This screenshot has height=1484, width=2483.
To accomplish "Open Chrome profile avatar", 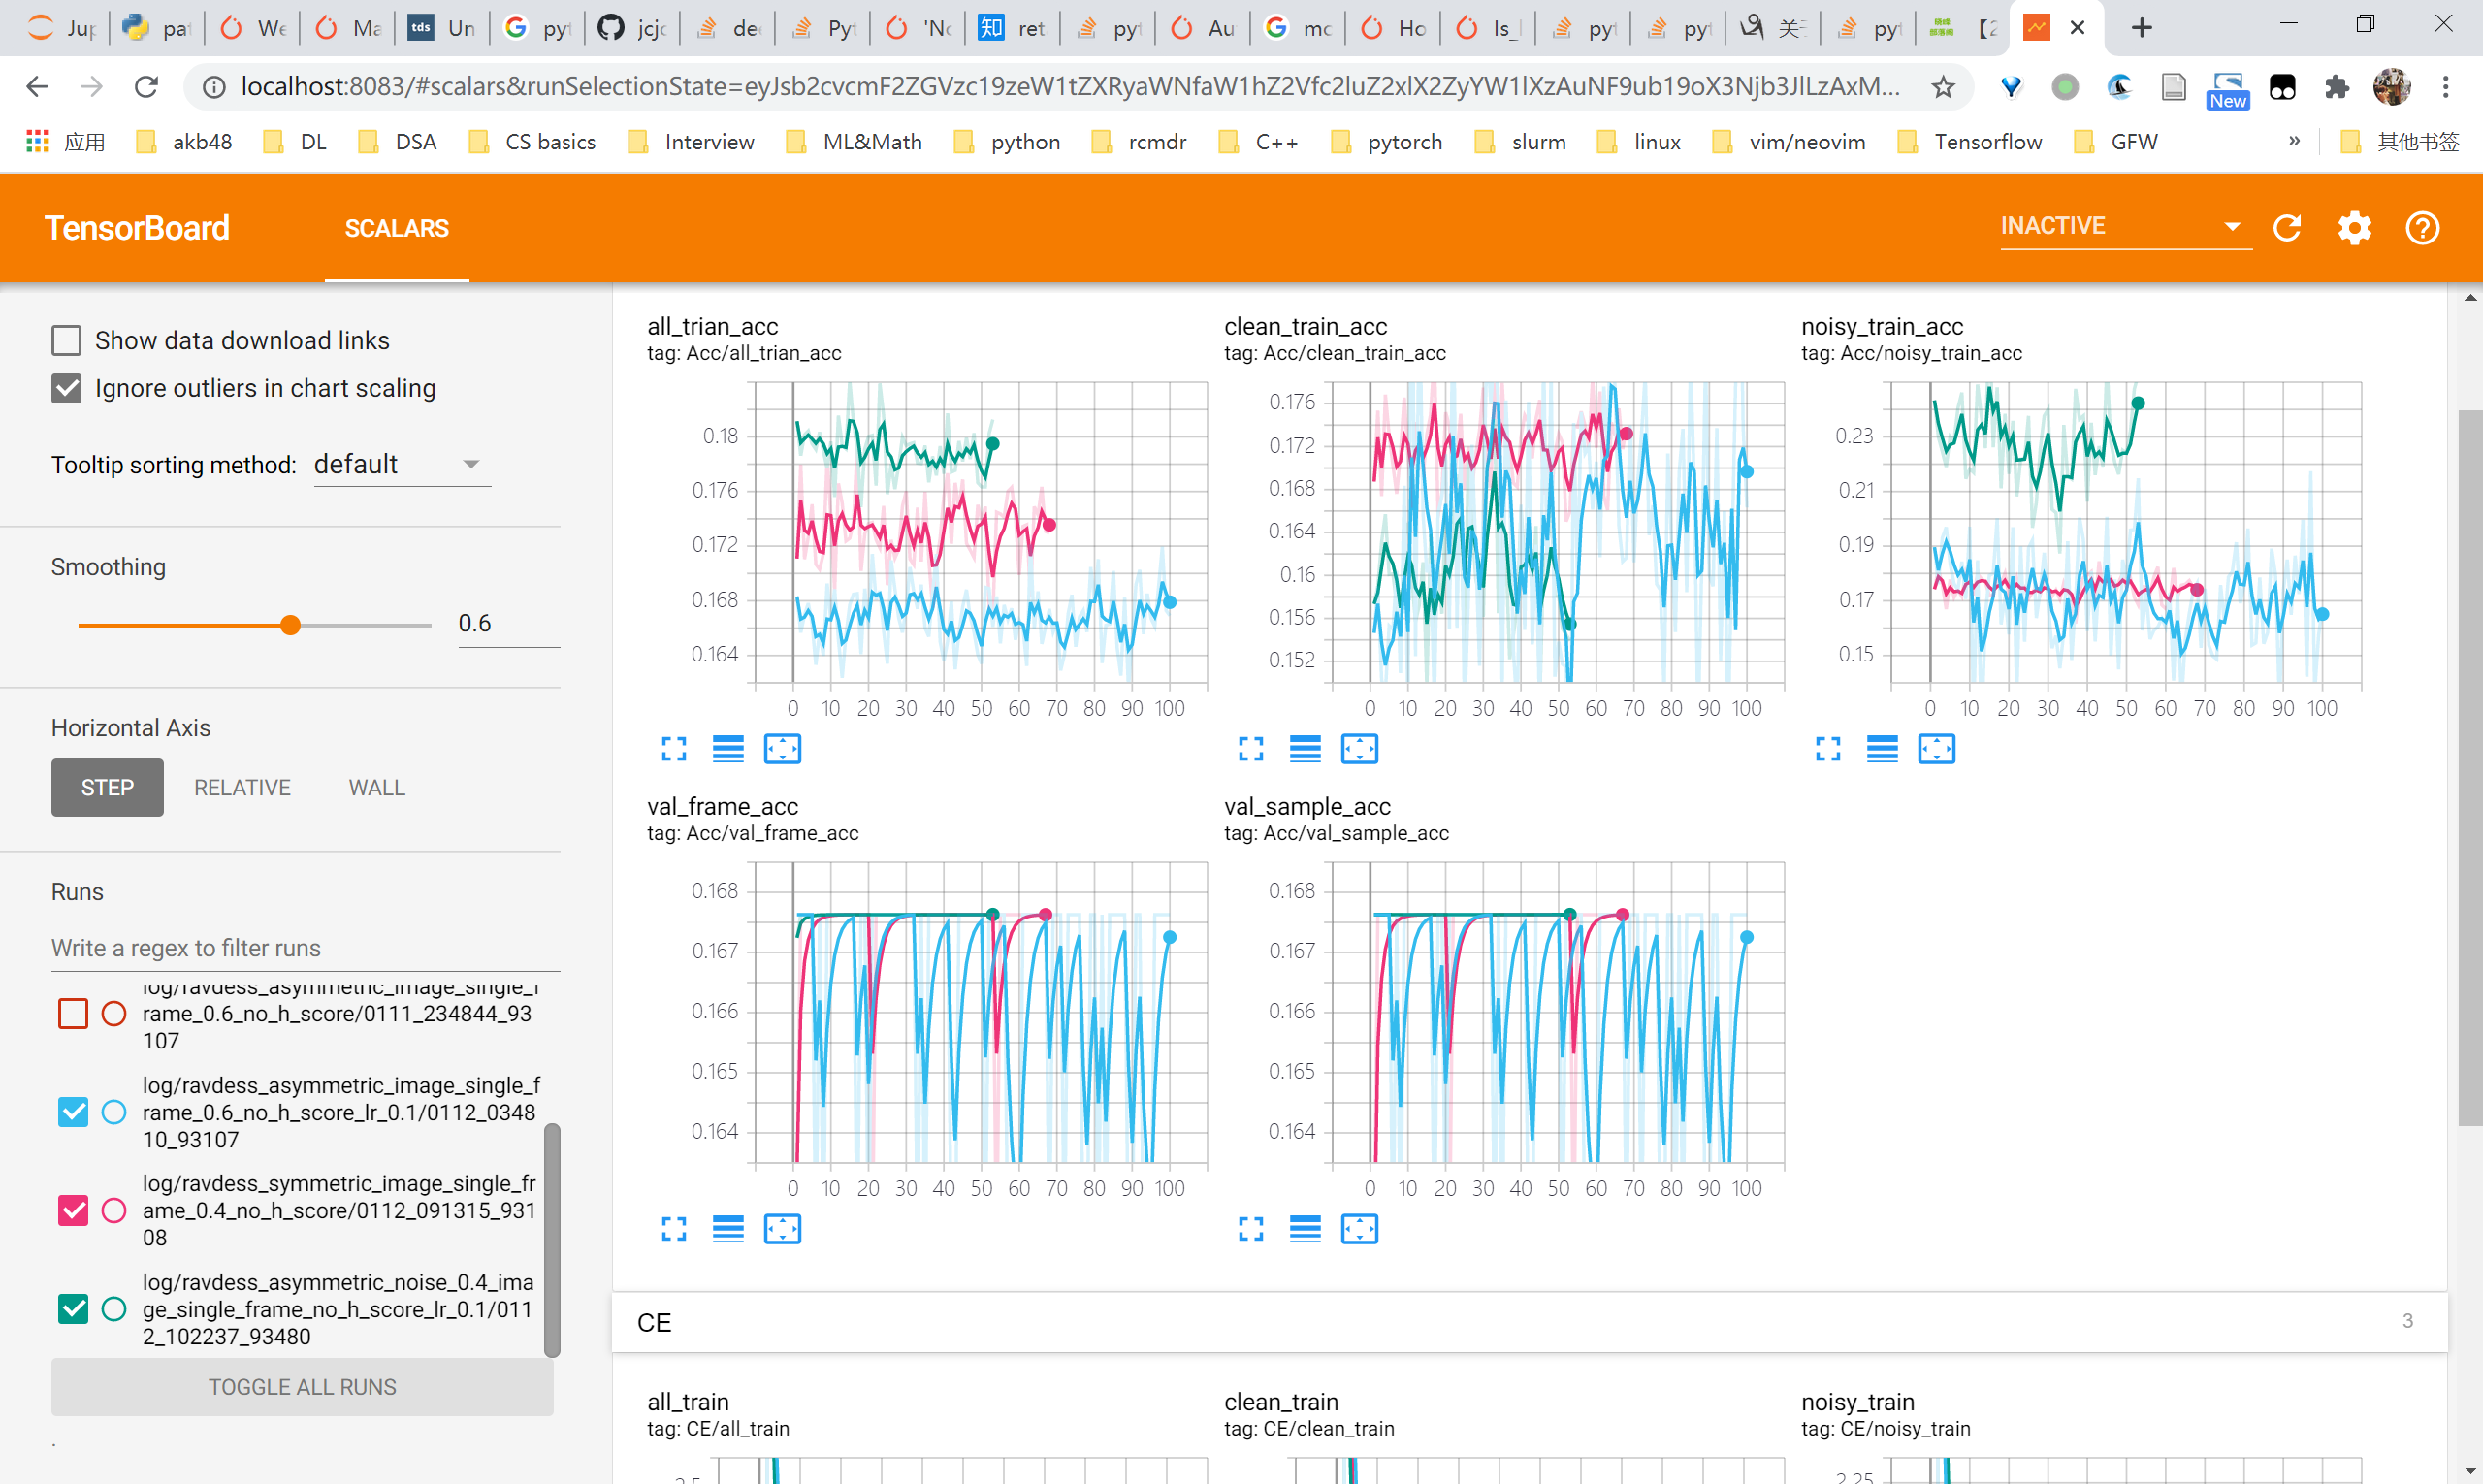I will pos(2392,87).
